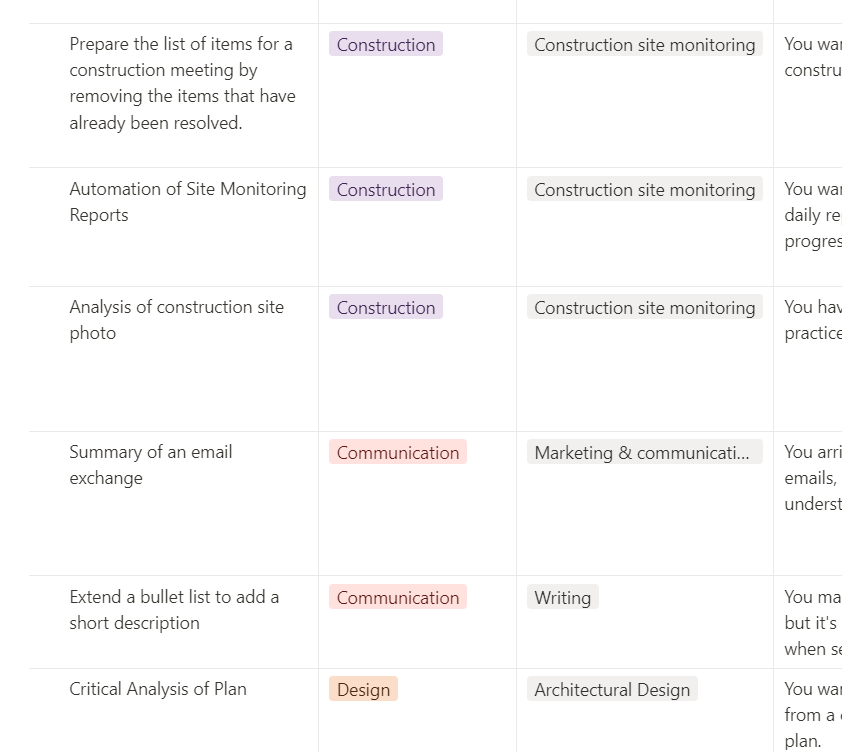Click site monitoring tag in meeting items row
The image size is (842, 752).
coord(644,45)
